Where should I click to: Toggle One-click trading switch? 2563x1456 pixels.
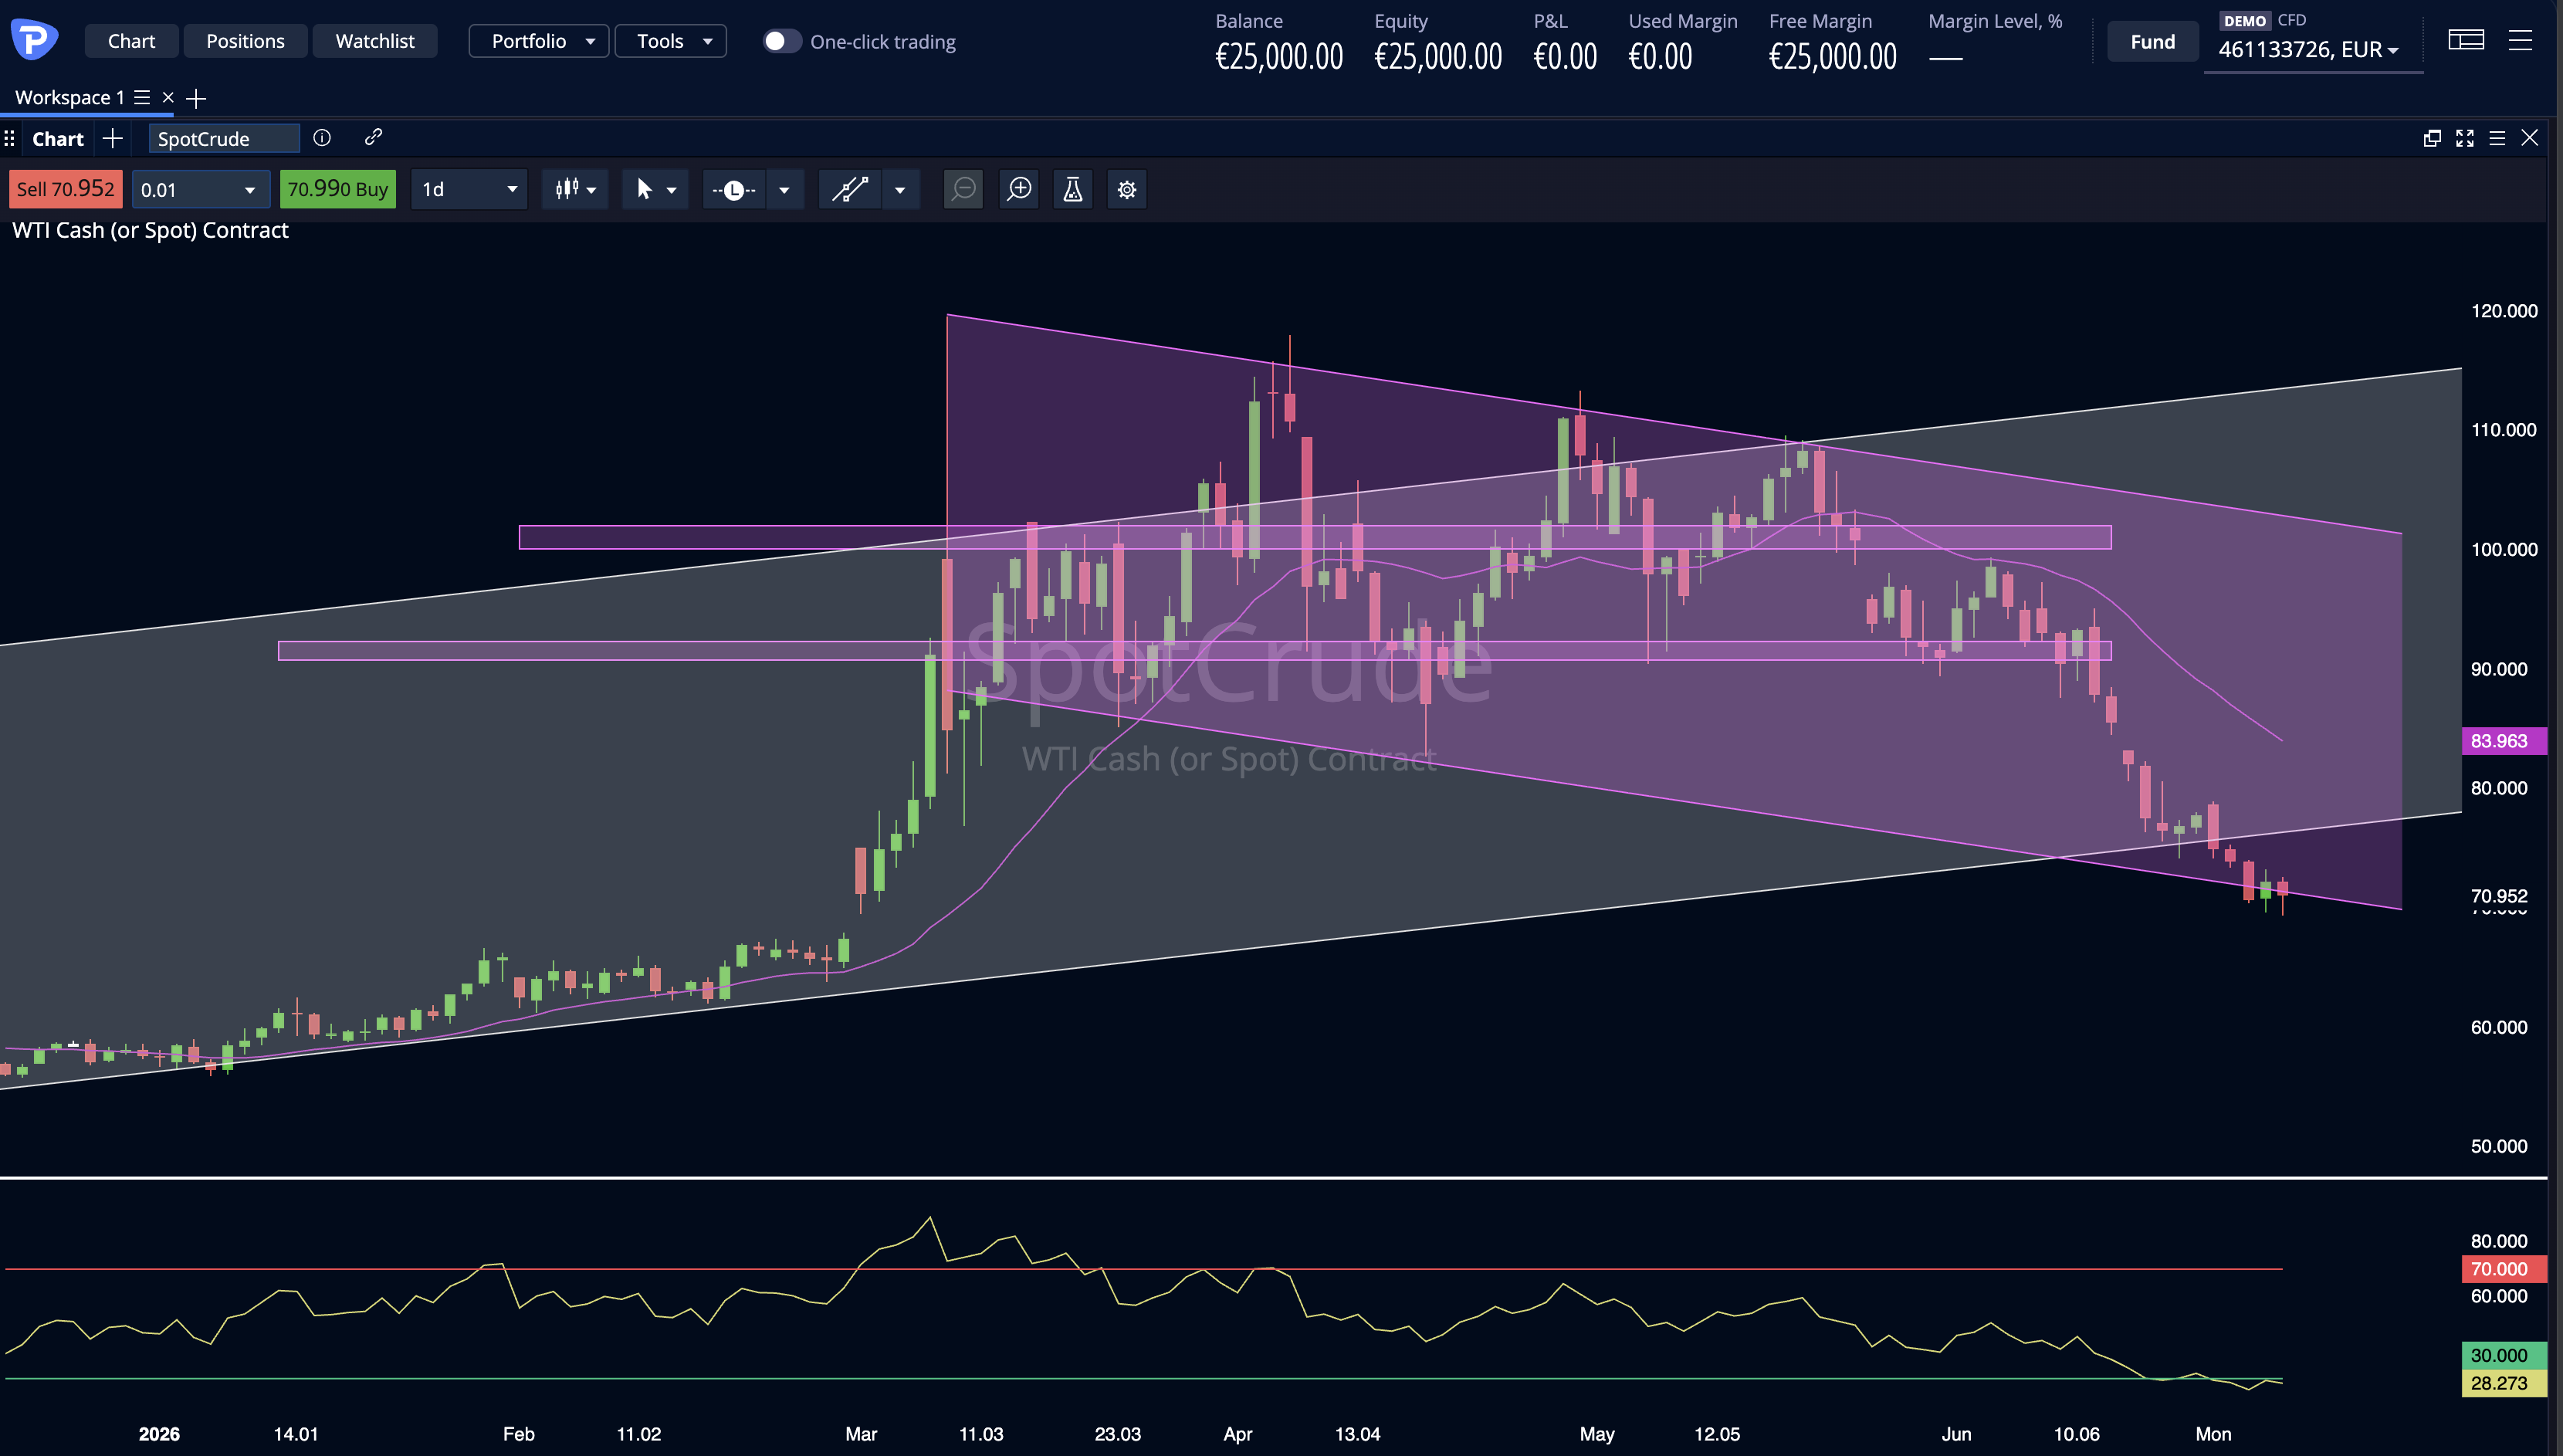coord(782,41)
